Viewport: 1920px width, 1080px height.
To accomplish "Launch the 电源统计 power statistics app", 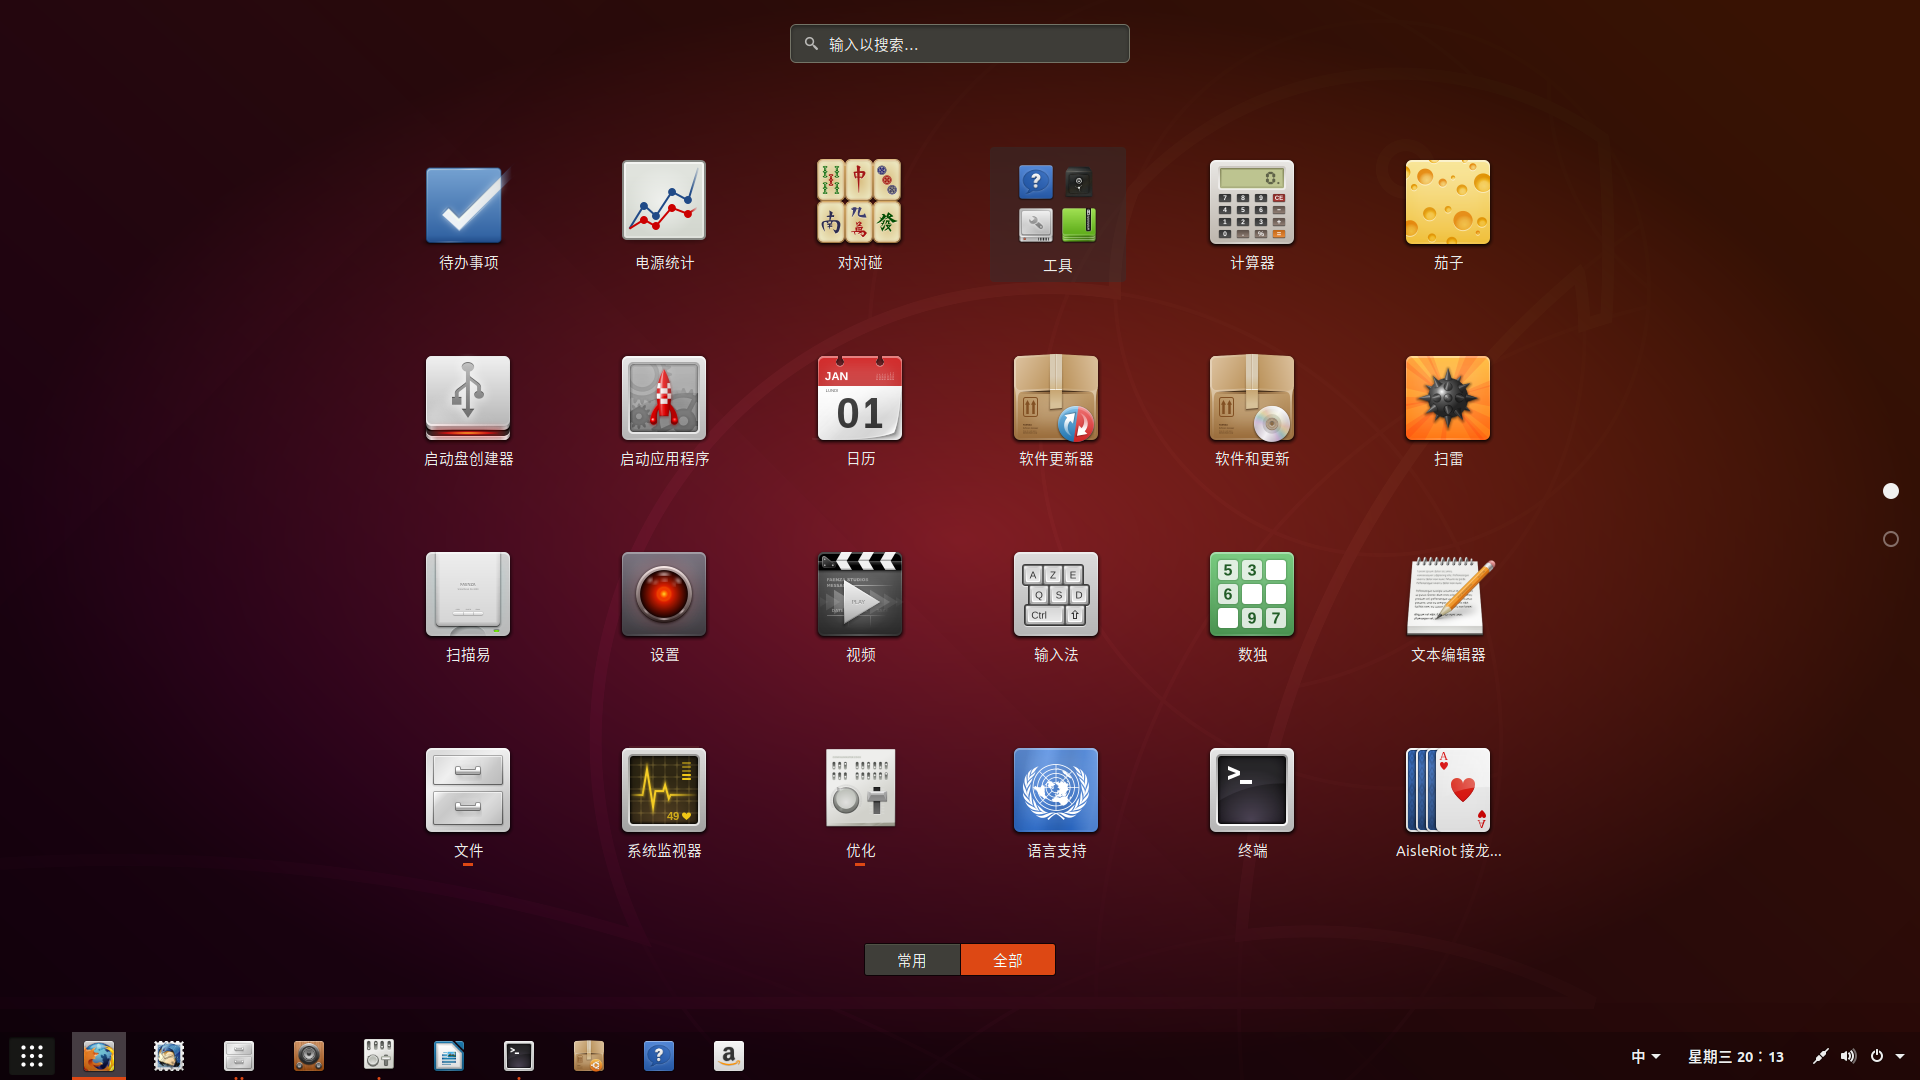I will click(x=663, y=203).
